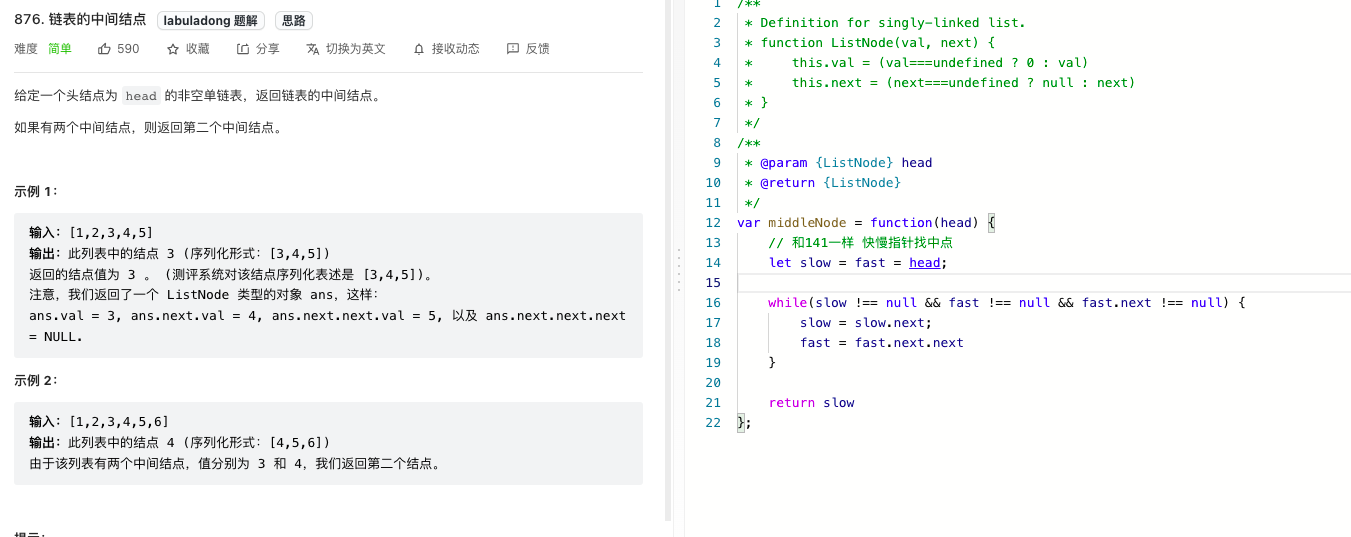Click fast = fast.next.next on line 18

pyautogui.click(x=882, y=343)
